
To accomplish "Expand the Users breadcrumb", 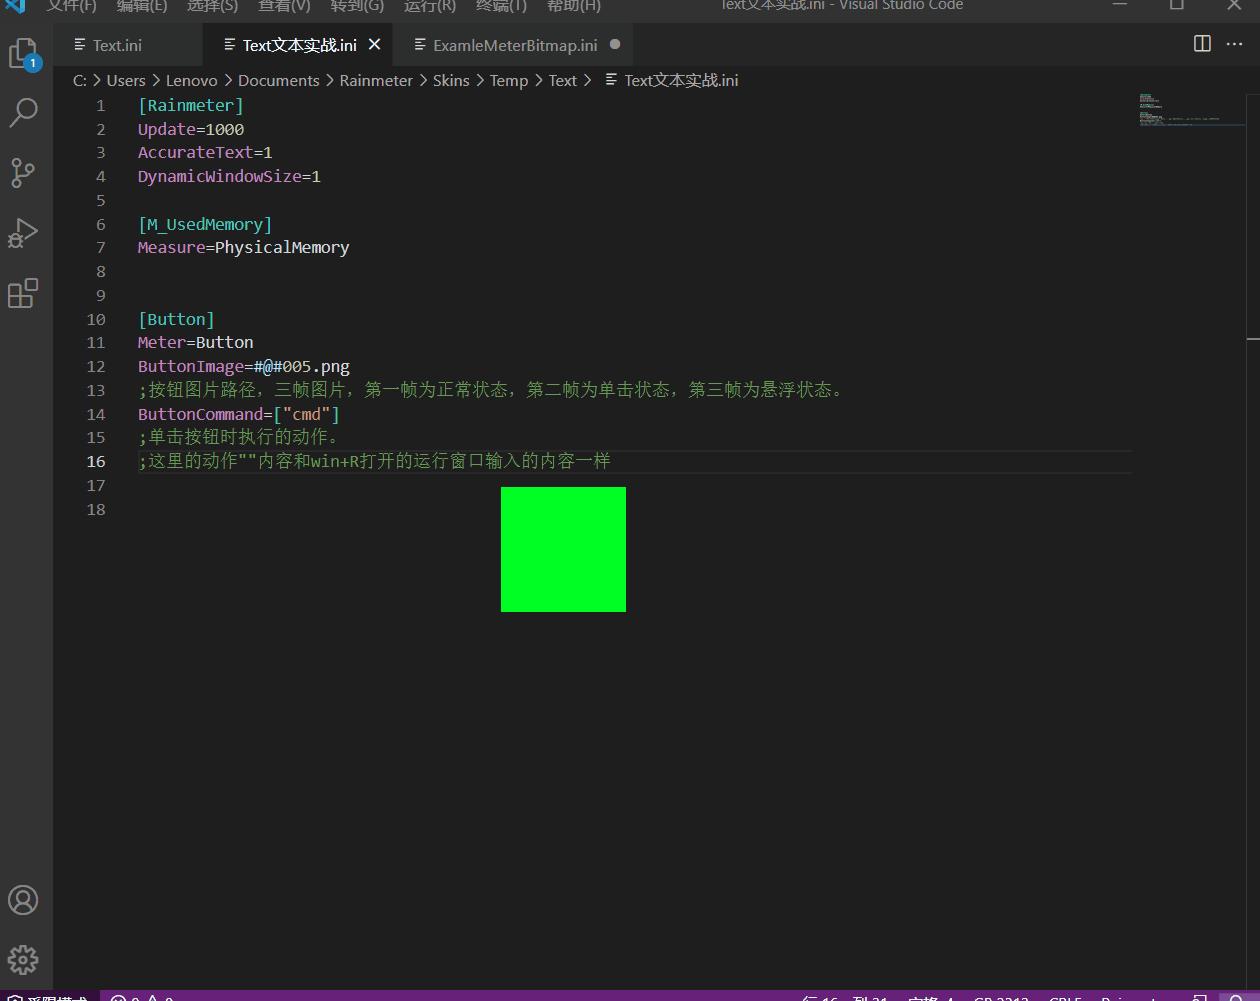I will tap(126, 80).
